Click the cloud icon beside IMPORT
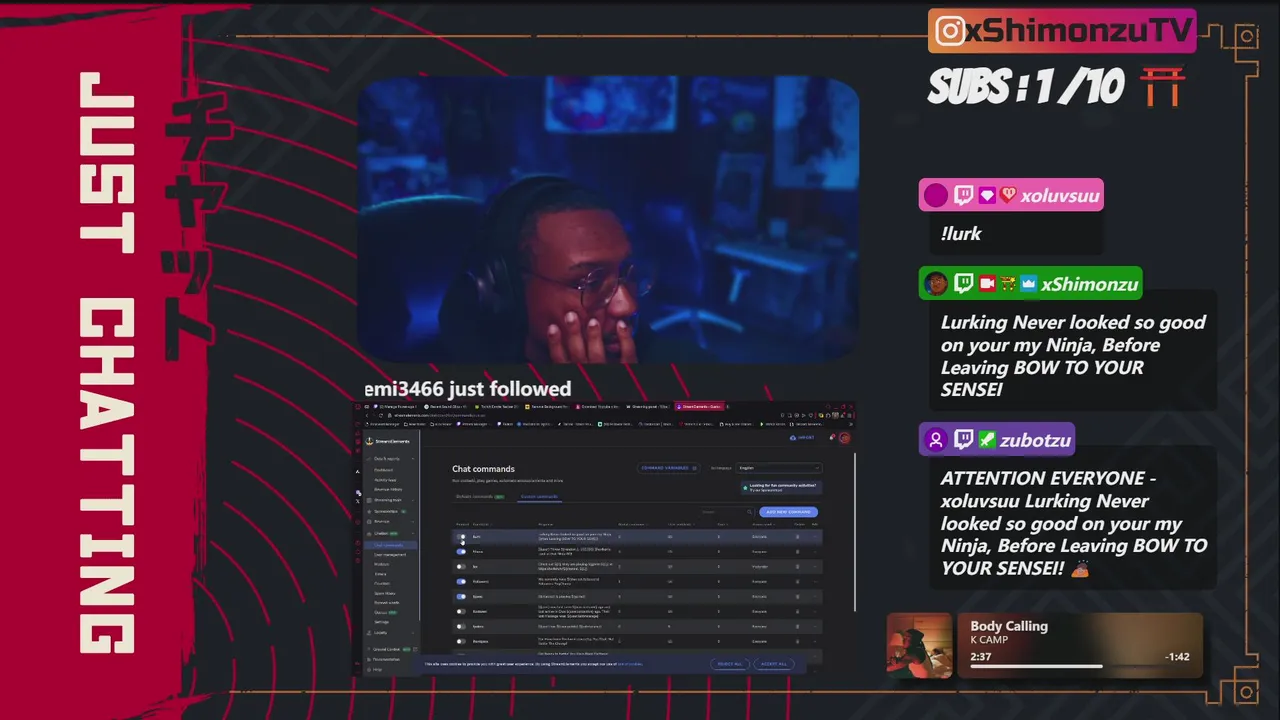 tap(793, 437)
